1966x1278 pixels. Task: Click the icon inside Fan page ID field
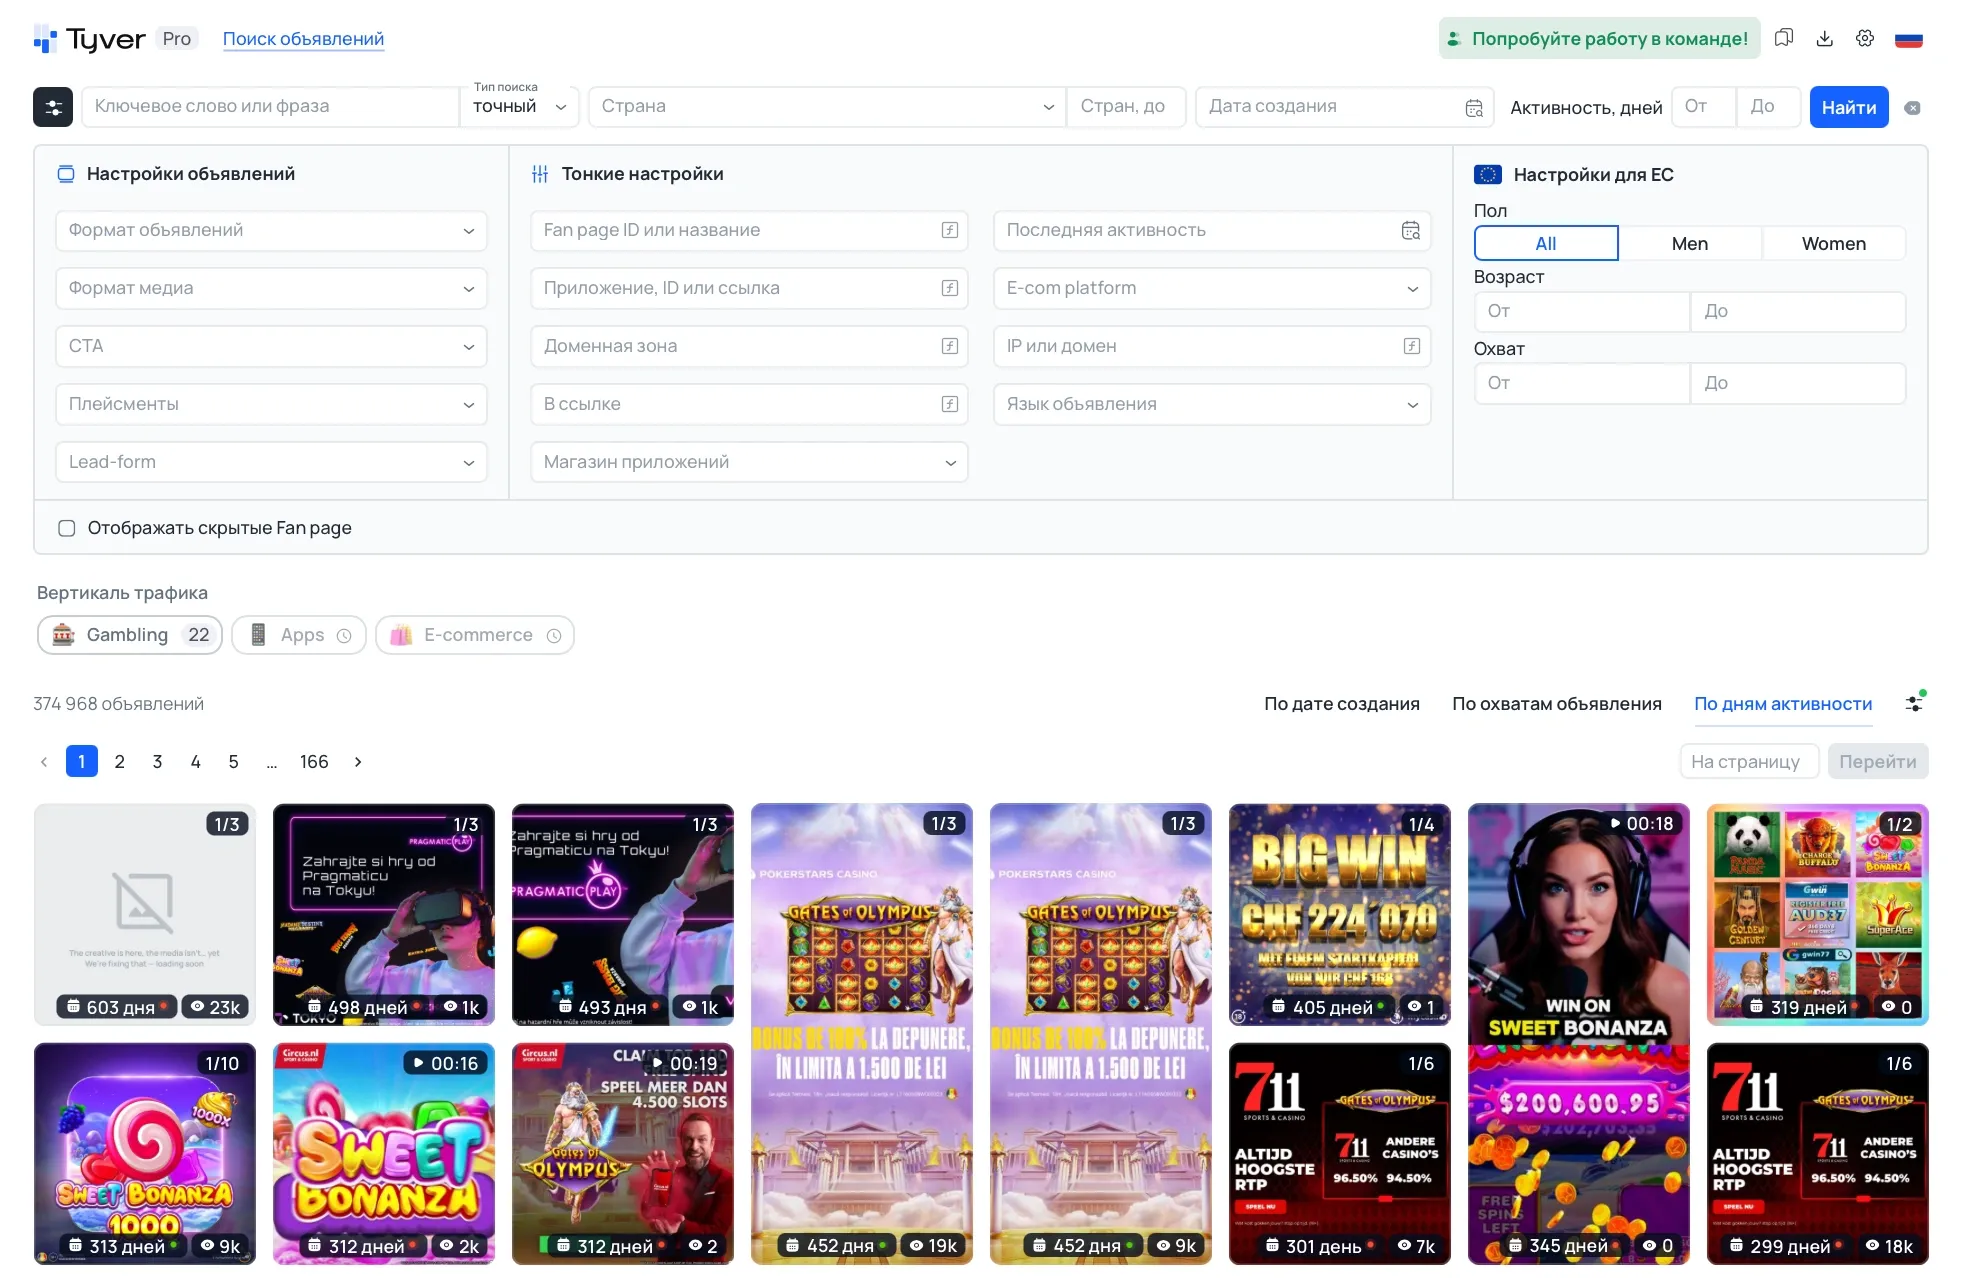pos(950,230)
